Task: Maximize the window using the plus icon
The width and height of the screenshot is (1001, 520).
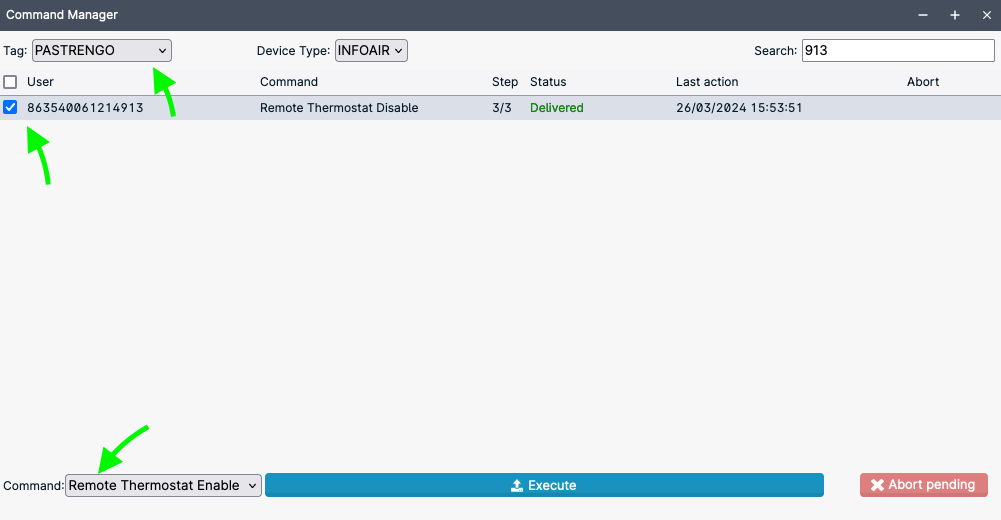Action: 954,15
